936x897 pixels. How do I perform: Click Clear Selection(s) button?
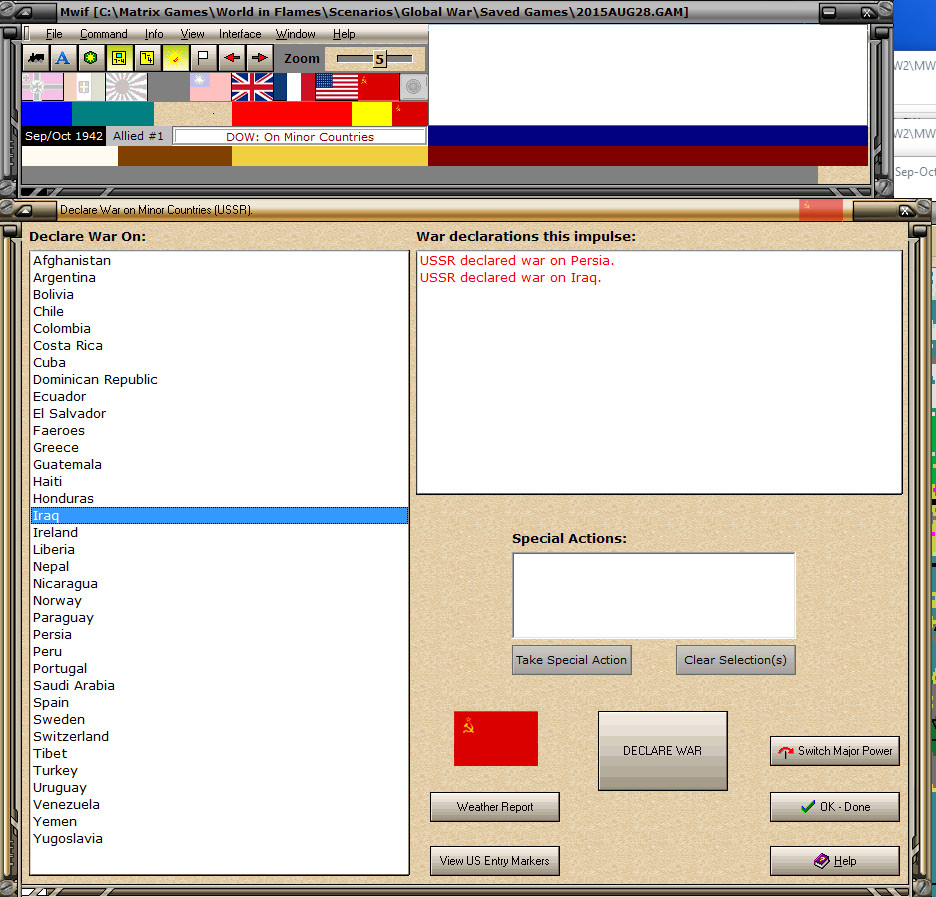[735, 660]
